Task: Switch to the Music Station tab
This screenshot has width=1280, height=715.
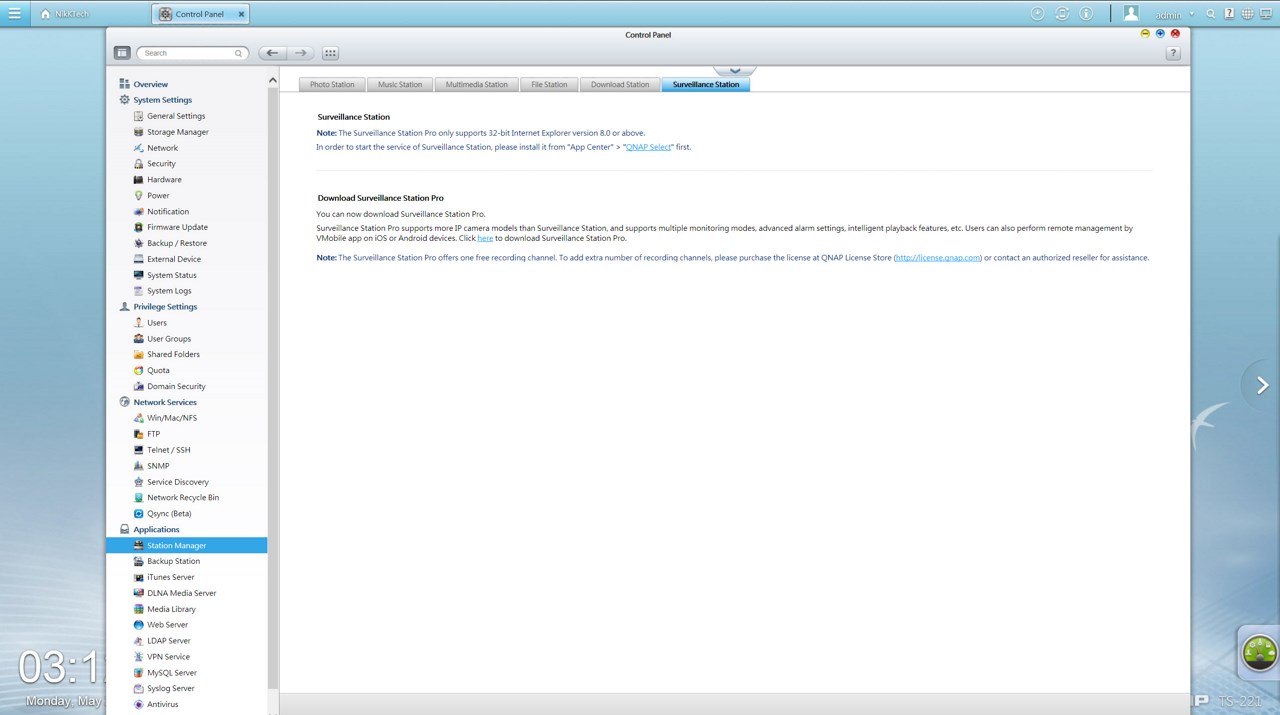Action: click(x=400, y=84)
